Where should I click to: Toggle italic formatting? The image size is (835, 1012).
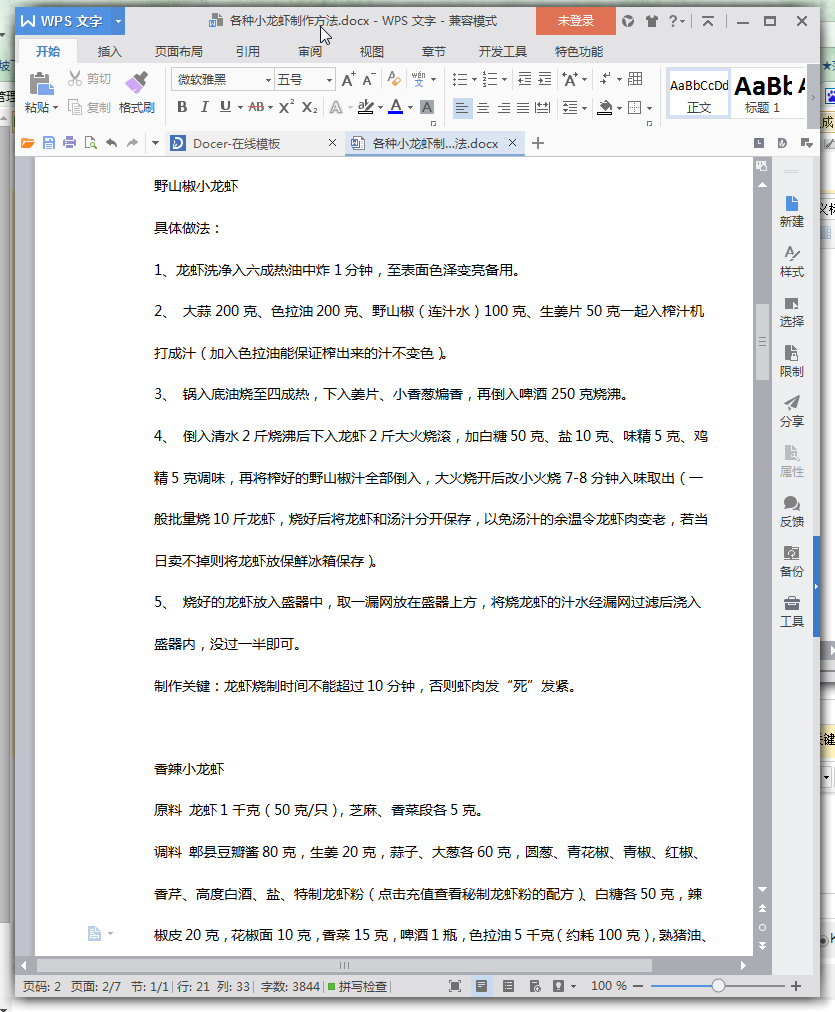click(x=204, y=107)
